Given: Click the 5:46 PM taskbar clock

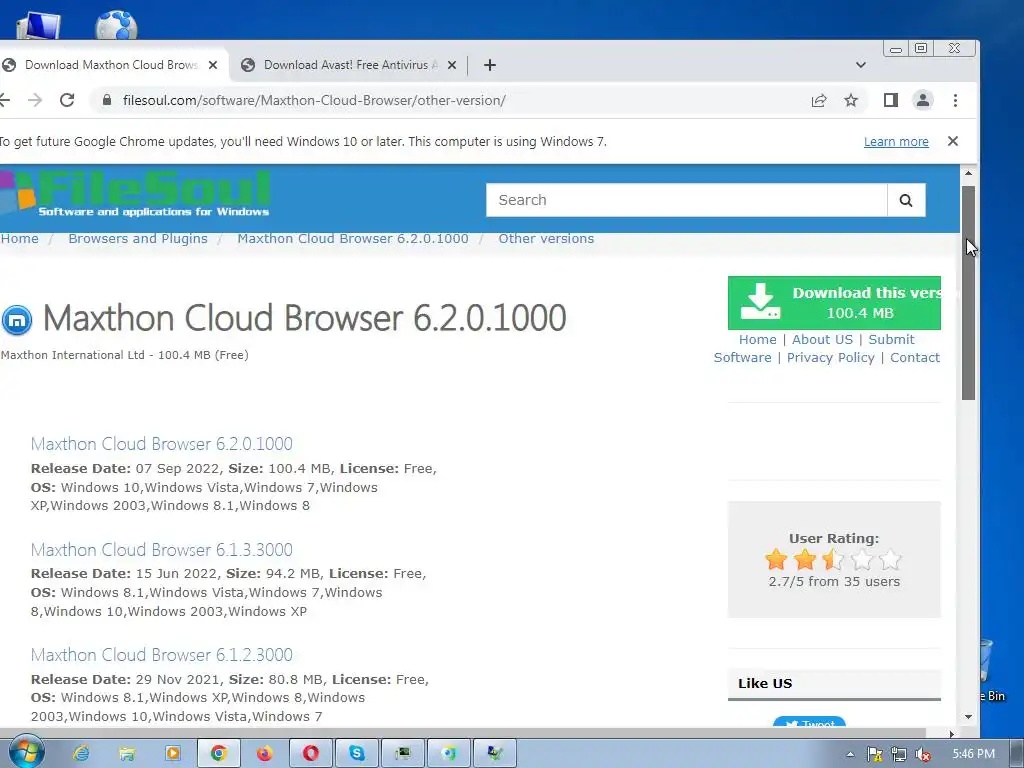Looking at the screenshot, I should 973,754.
